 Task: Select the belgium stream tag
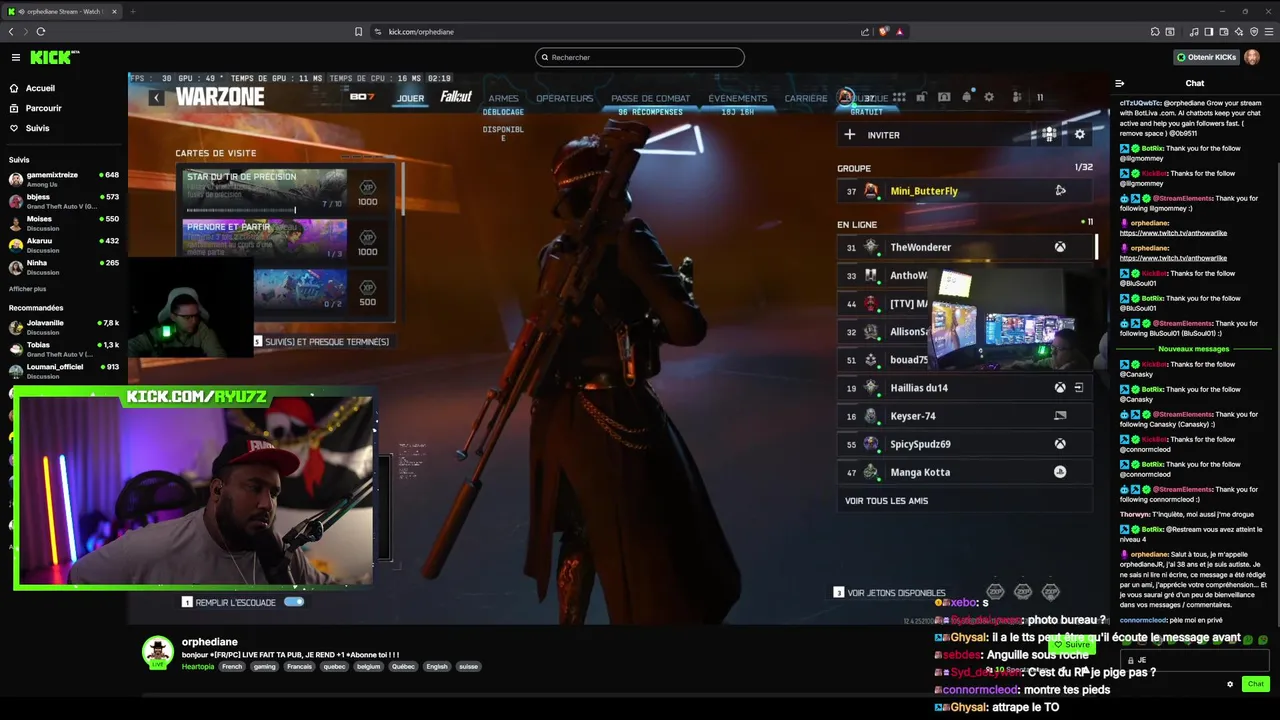(x=369, y=666)
